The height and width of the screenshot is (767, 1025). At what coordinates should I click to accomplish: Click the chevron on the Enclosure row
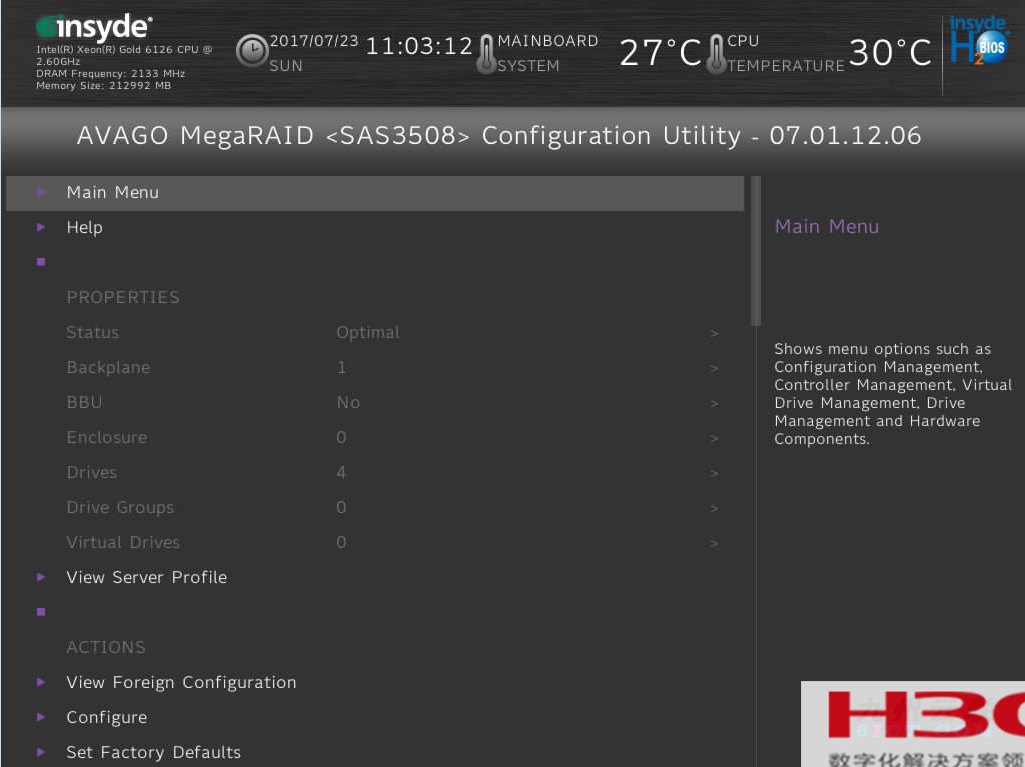coord(714,438)
